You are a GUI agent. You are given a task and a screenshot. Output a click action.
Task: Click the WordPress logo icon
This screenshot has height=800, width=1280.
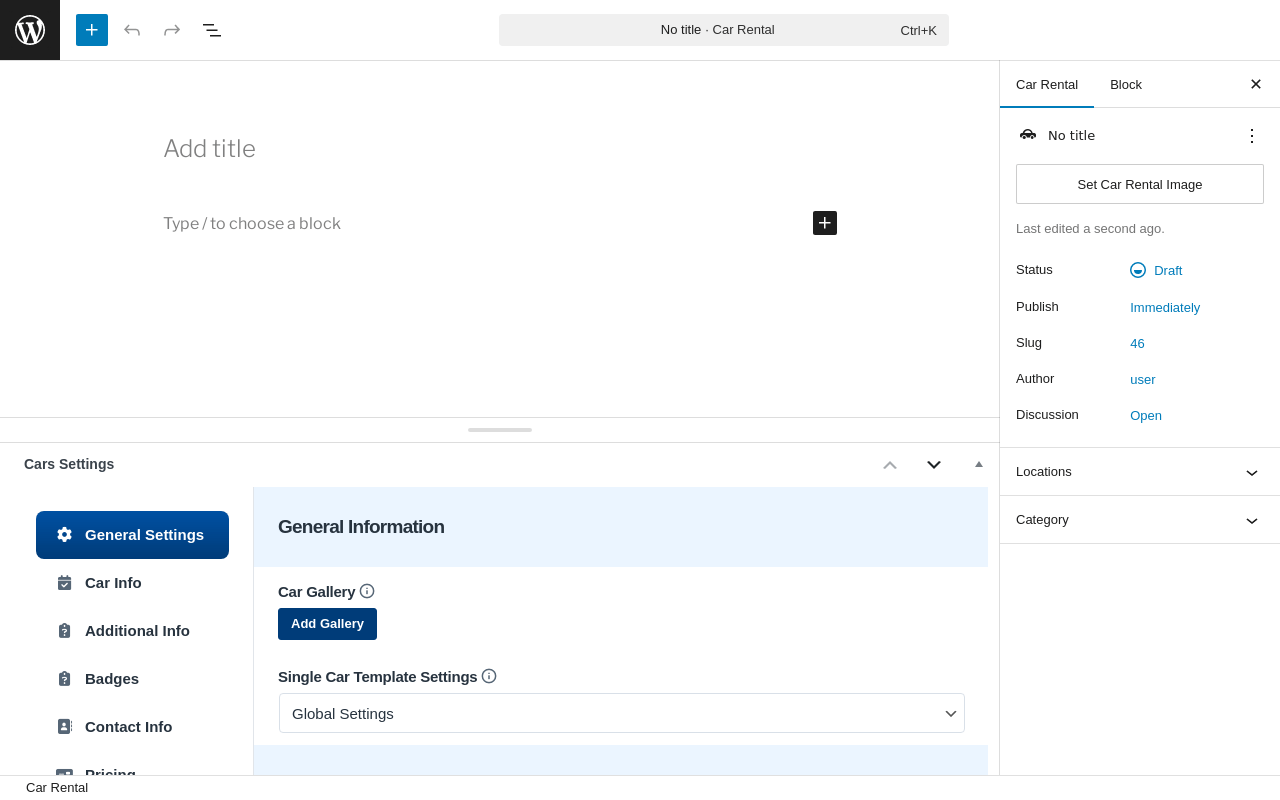click(30, 30)
